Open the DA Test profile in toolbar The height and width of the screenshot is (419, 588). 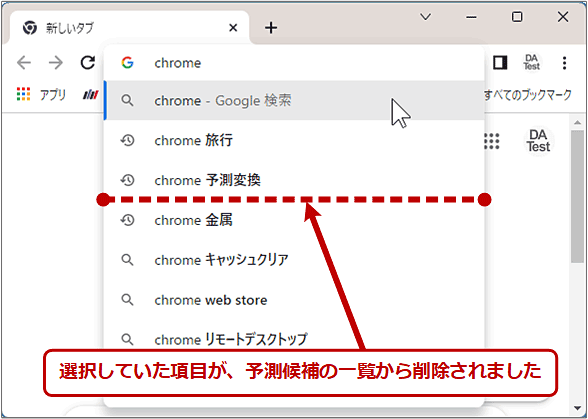point(532,63)
